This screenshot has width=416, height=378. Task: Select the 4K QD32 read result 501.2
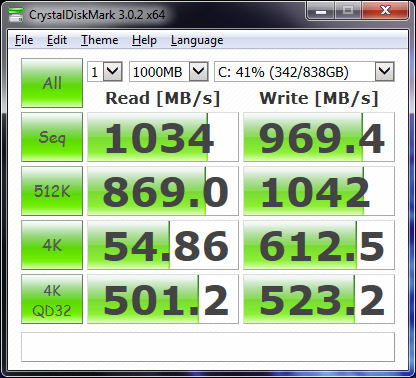pos(163,299)
